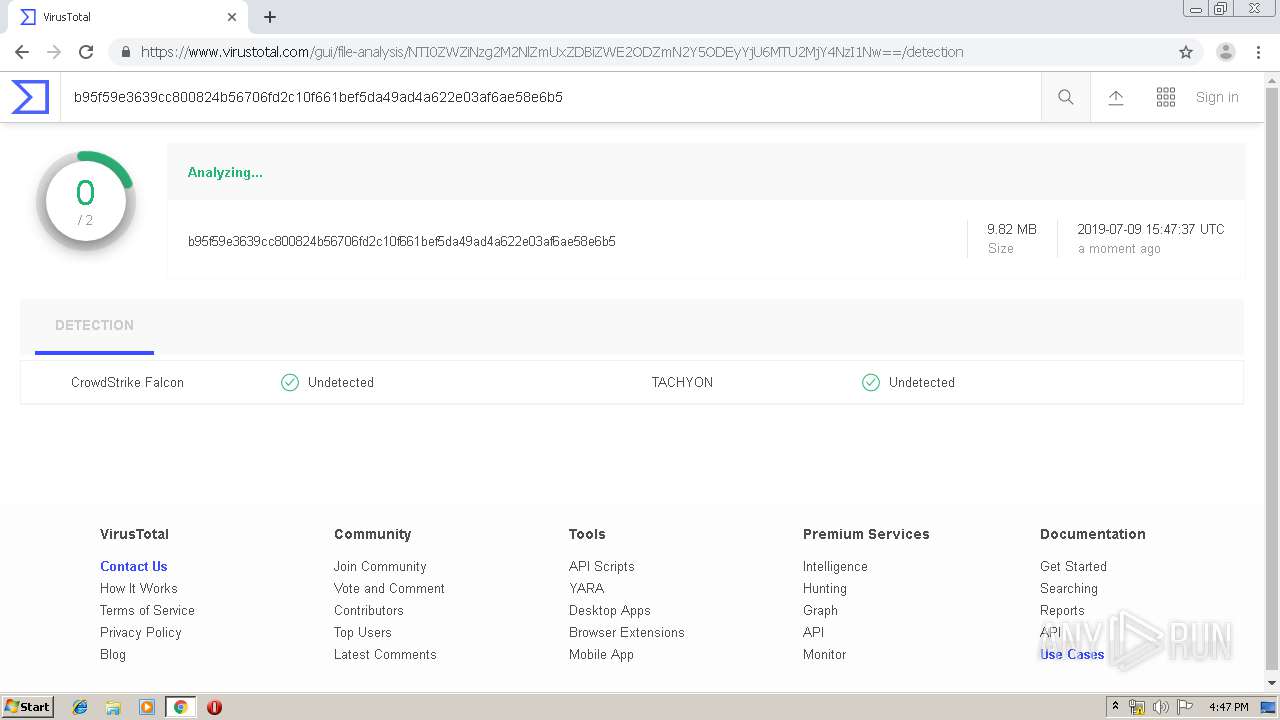Click the 2019-07-09 15:47:37 UTC timestamp
1280x720 pixels.
tap(1151, 229)
